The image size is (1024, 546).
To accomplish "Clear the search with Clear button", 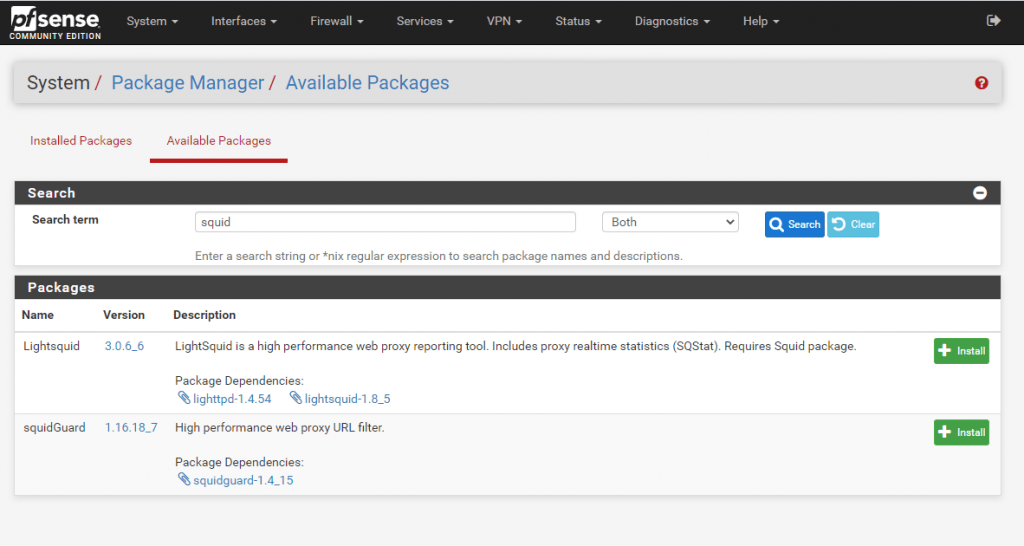I will (853, 224).
